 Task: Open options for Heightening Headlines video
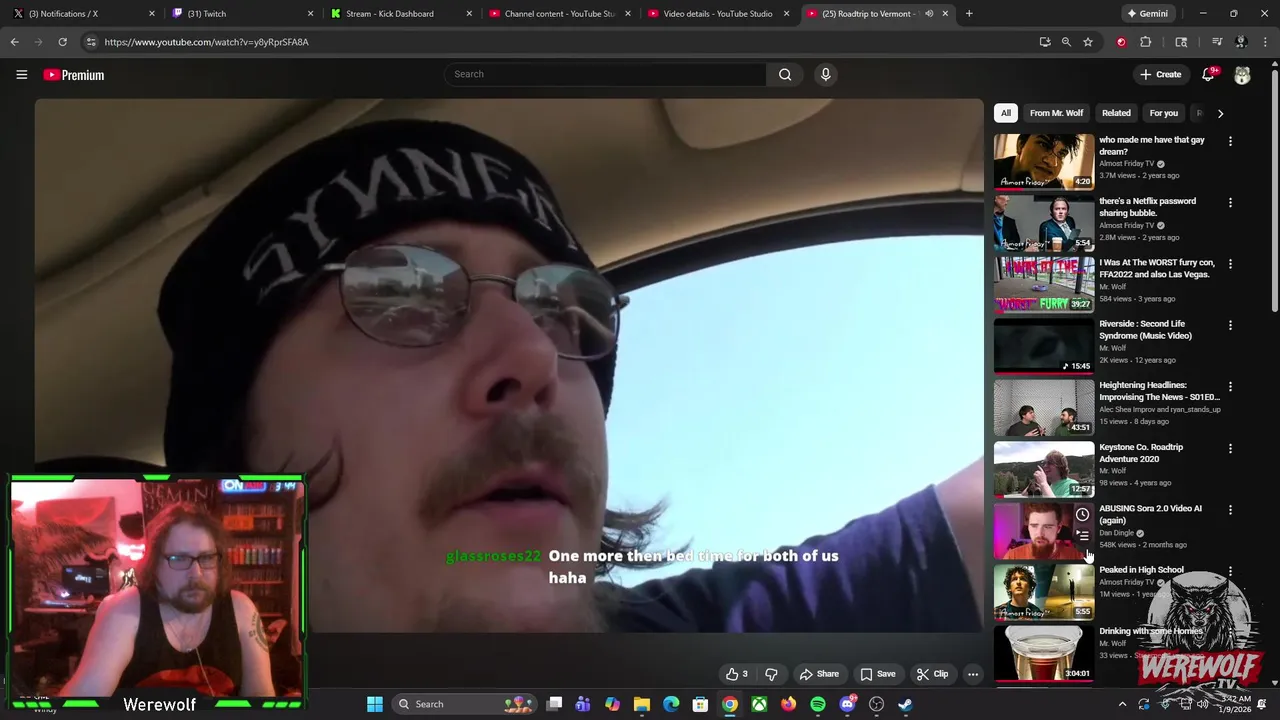pos(1230,386)
